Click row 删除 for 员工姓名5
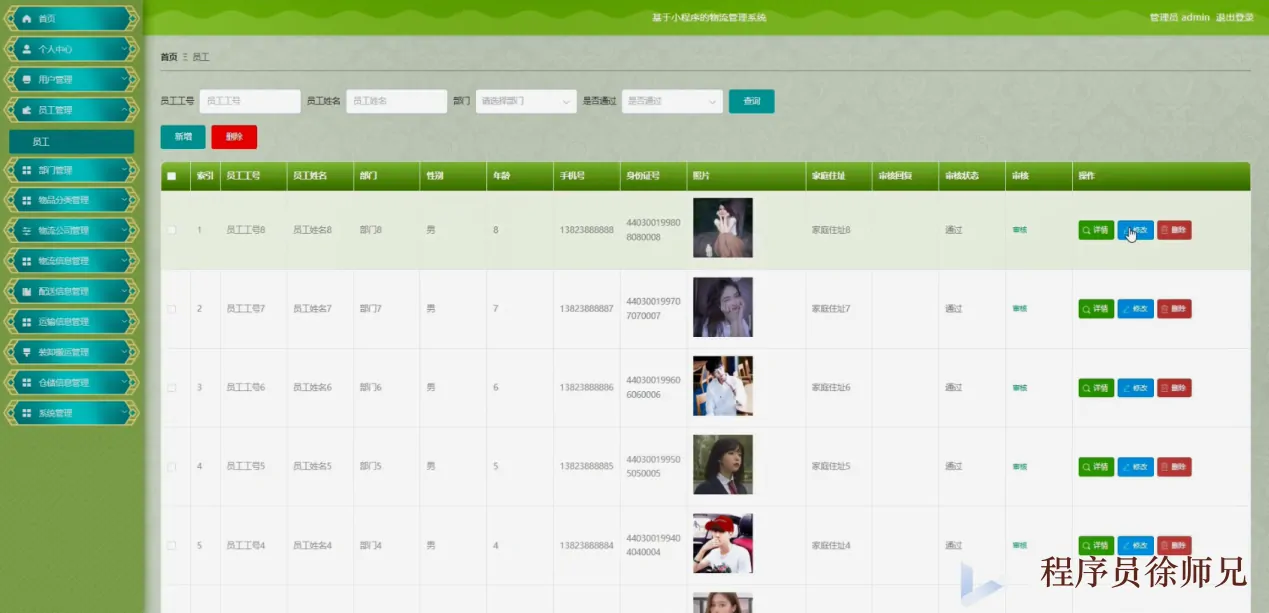1269x613 pixels. coord(1174,467)
